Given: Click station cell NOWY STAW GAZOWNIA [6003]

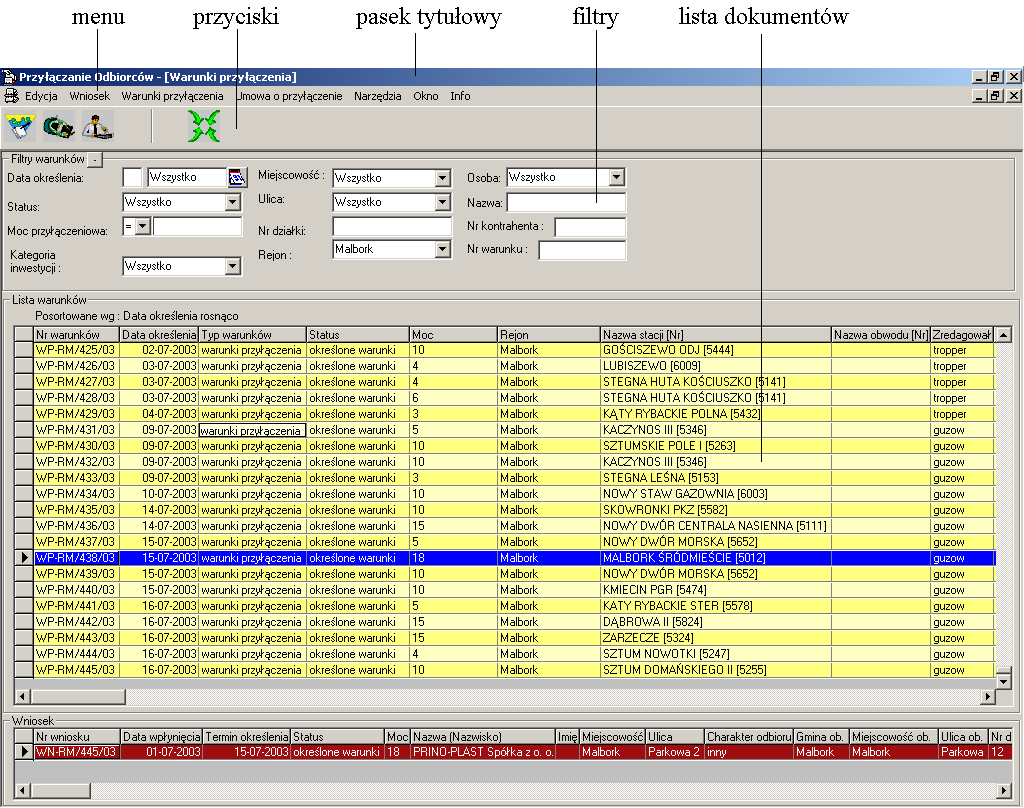Looking at the screenshot, I should (x=716, y=494).
